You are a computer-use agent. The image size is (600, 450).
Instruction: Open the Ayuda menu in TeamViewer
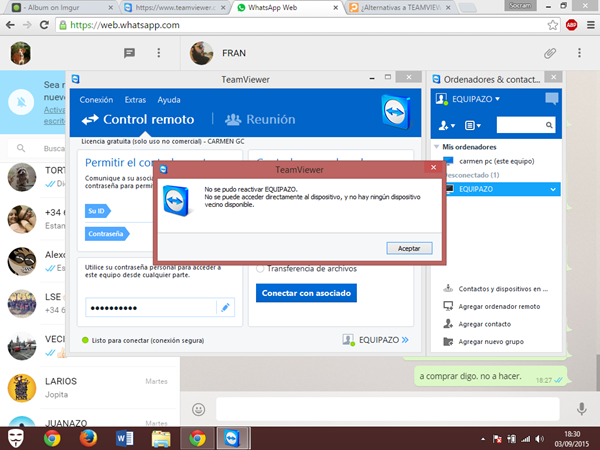pos(169,100)
